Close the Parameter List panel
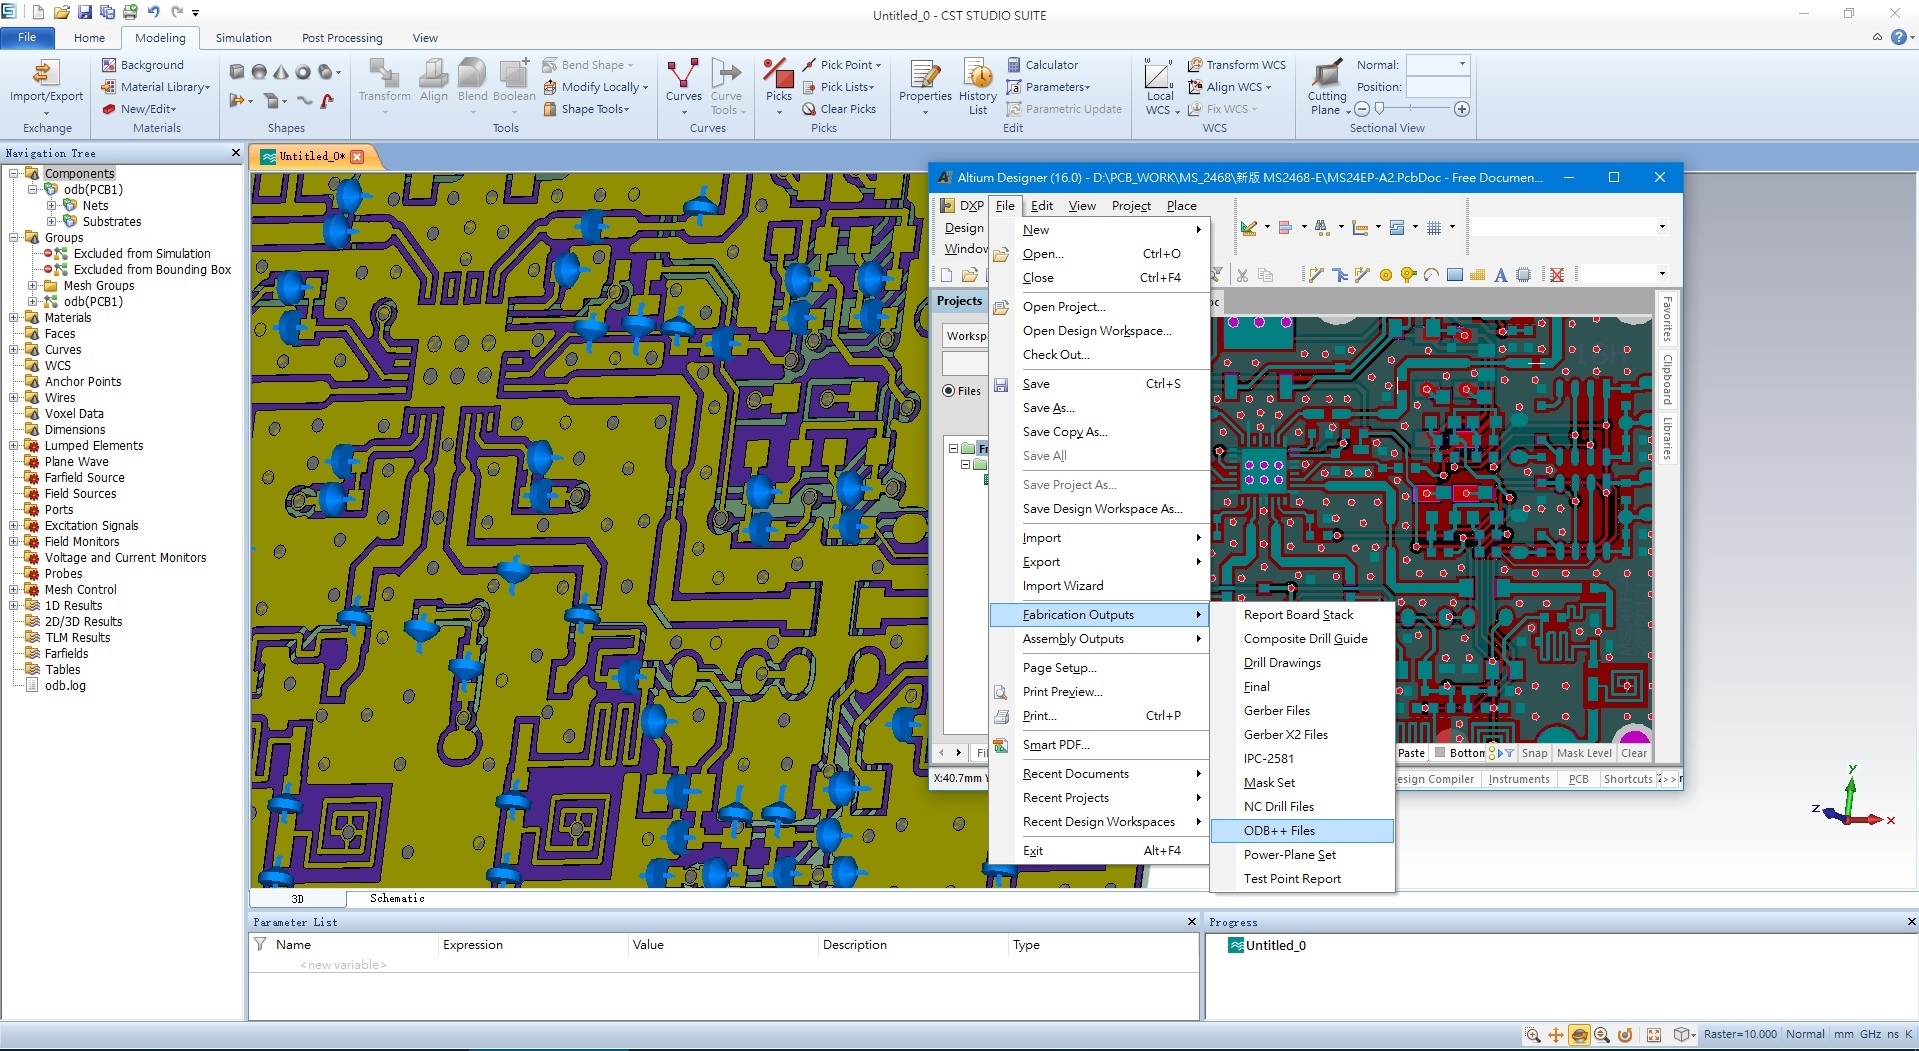This screenshot has width=1919, height=1051. pos(1191,922)
